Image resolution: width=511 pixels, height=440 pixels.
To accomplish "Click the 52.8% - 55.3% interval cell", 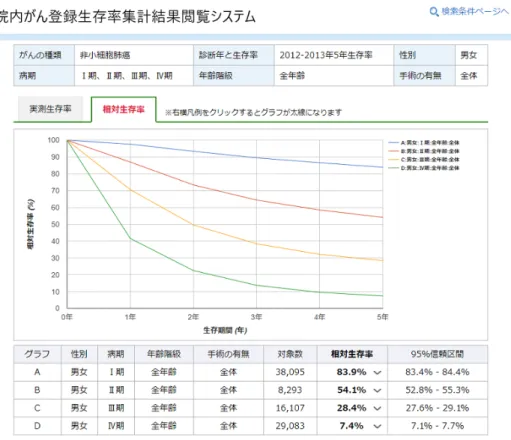I will [437, 390].
